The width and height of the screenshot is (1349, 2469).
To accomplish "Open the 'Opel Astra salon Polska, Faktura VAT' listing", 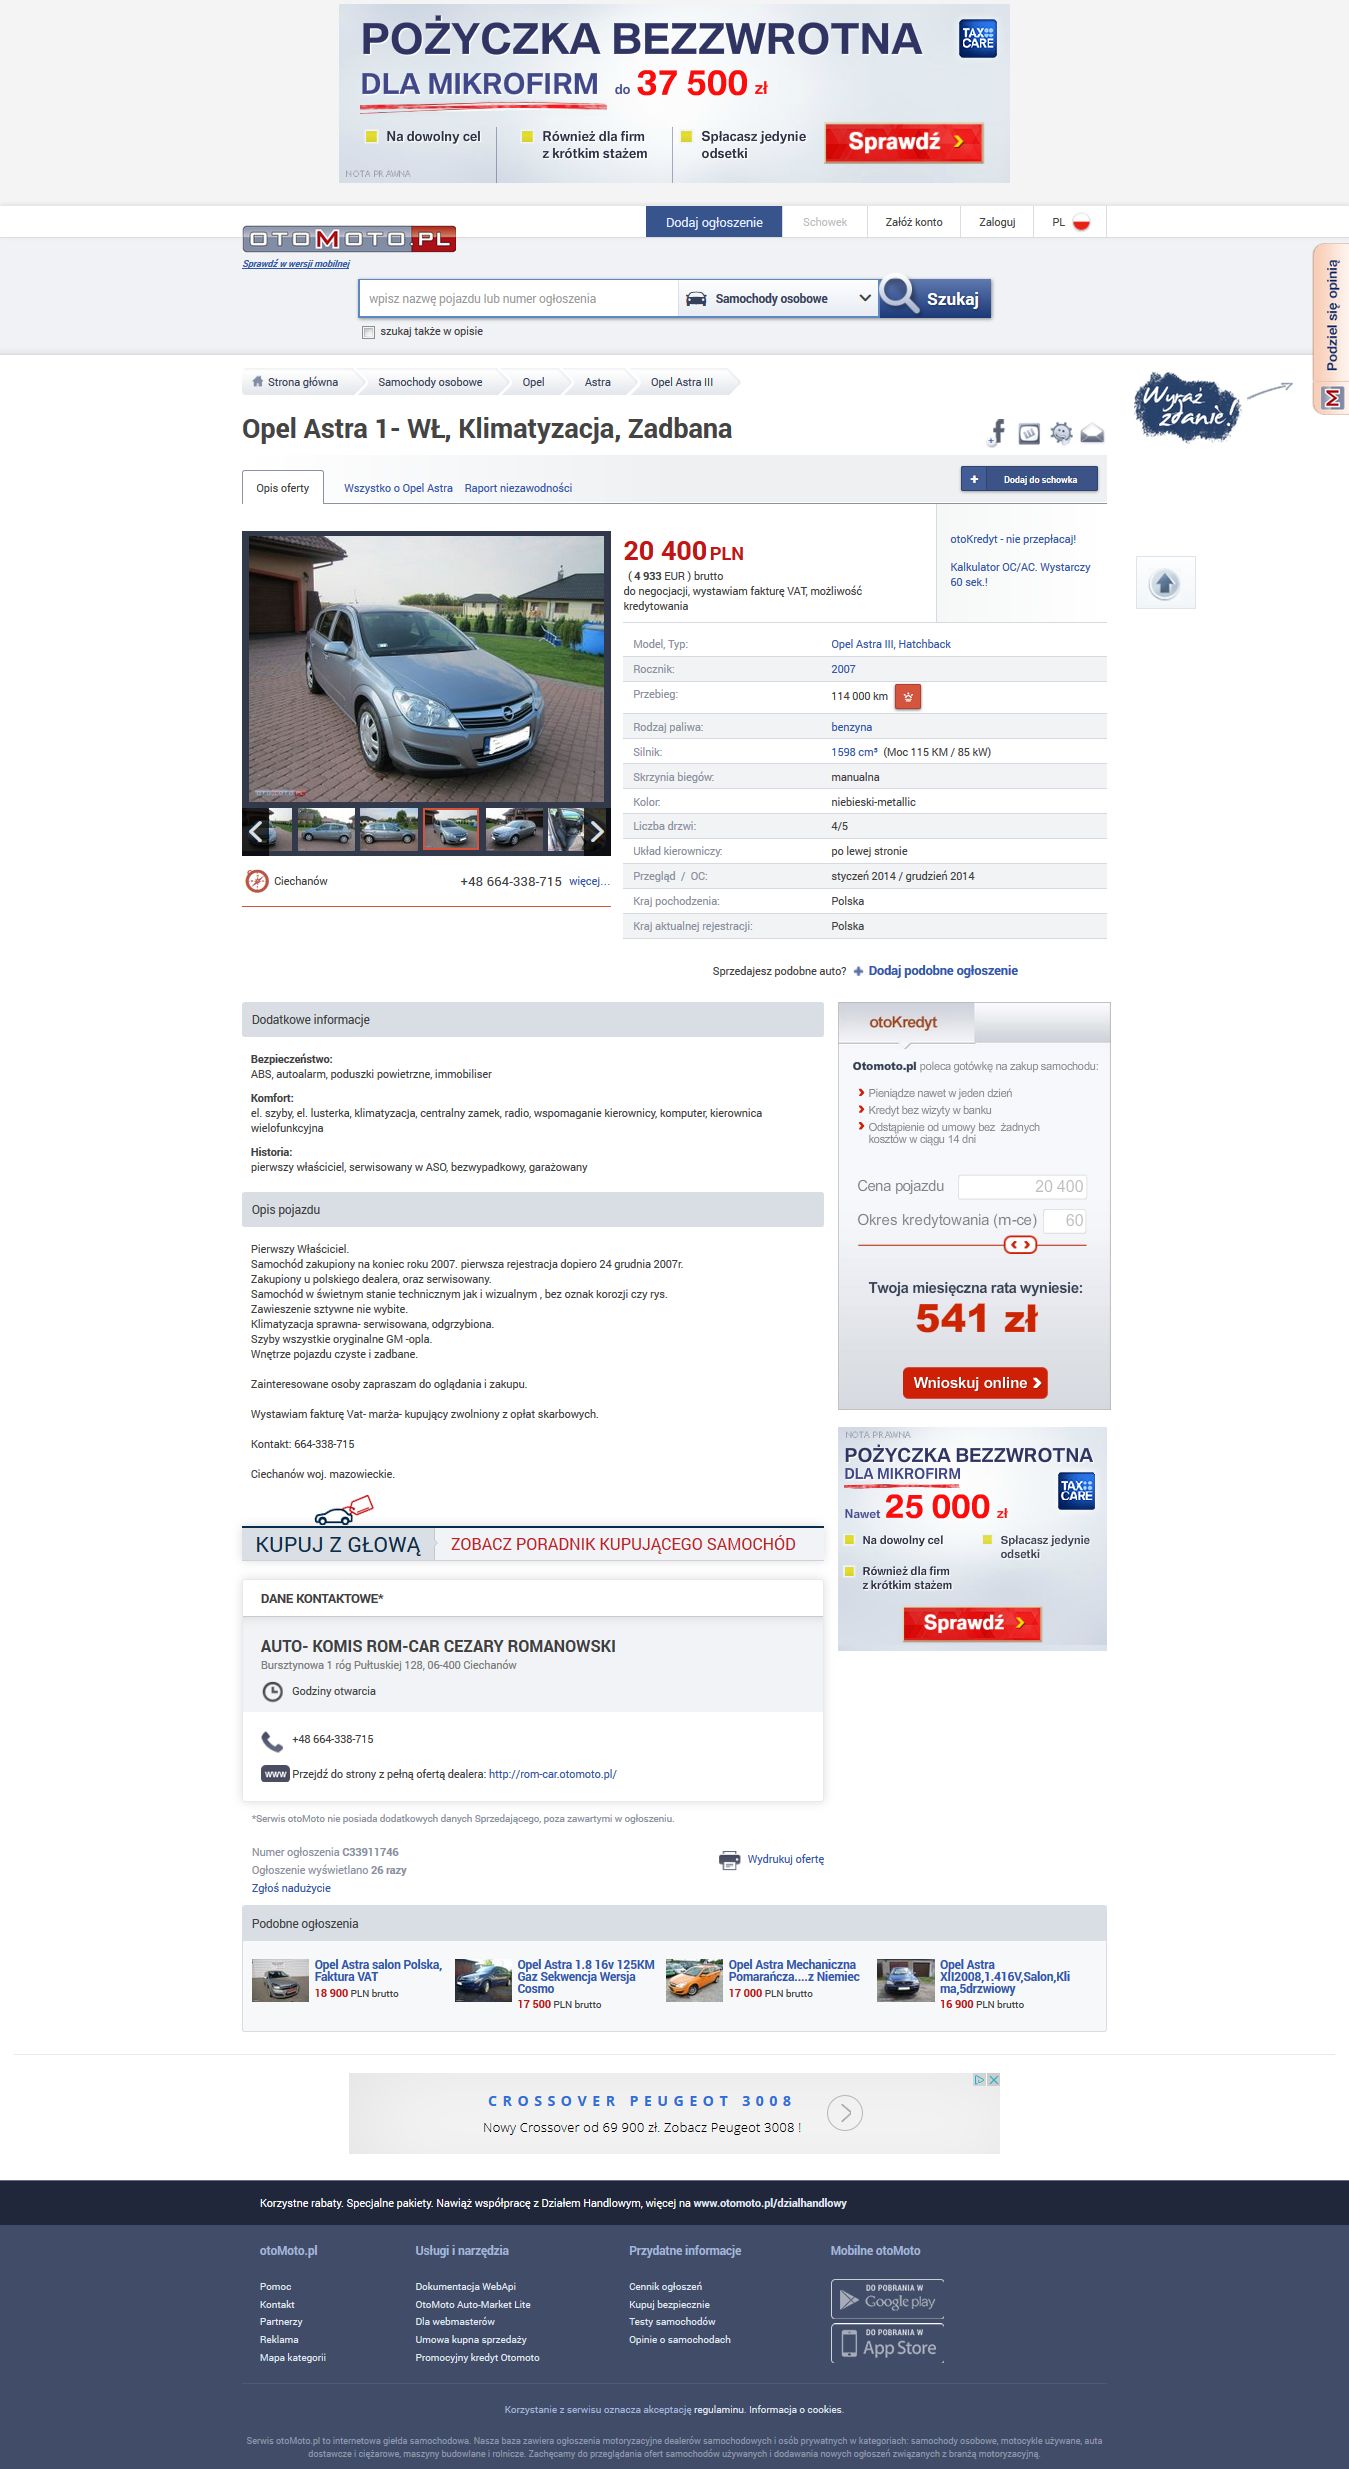I will pos(378,1970).
